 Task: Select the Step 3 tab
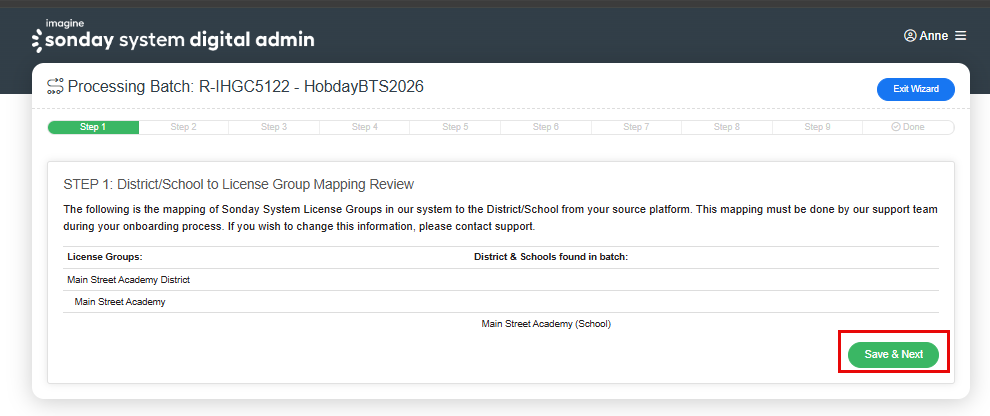[274, 127]
